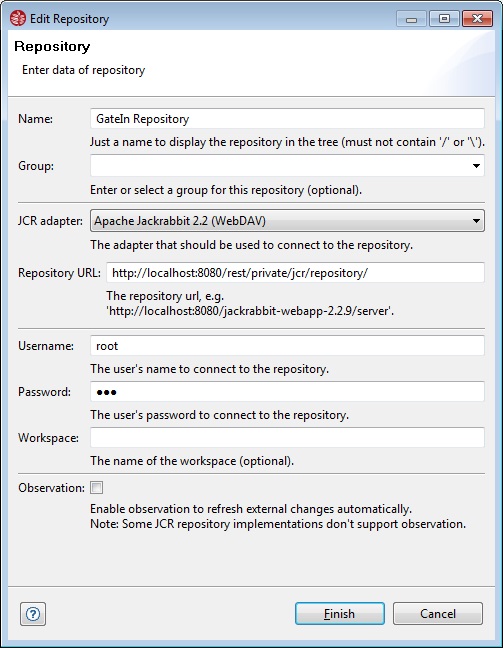Image resolution: width=503 pixels, height=648 pixels.
Task: Click the Edit Repository title bar text
Action: tap(69, 19)
